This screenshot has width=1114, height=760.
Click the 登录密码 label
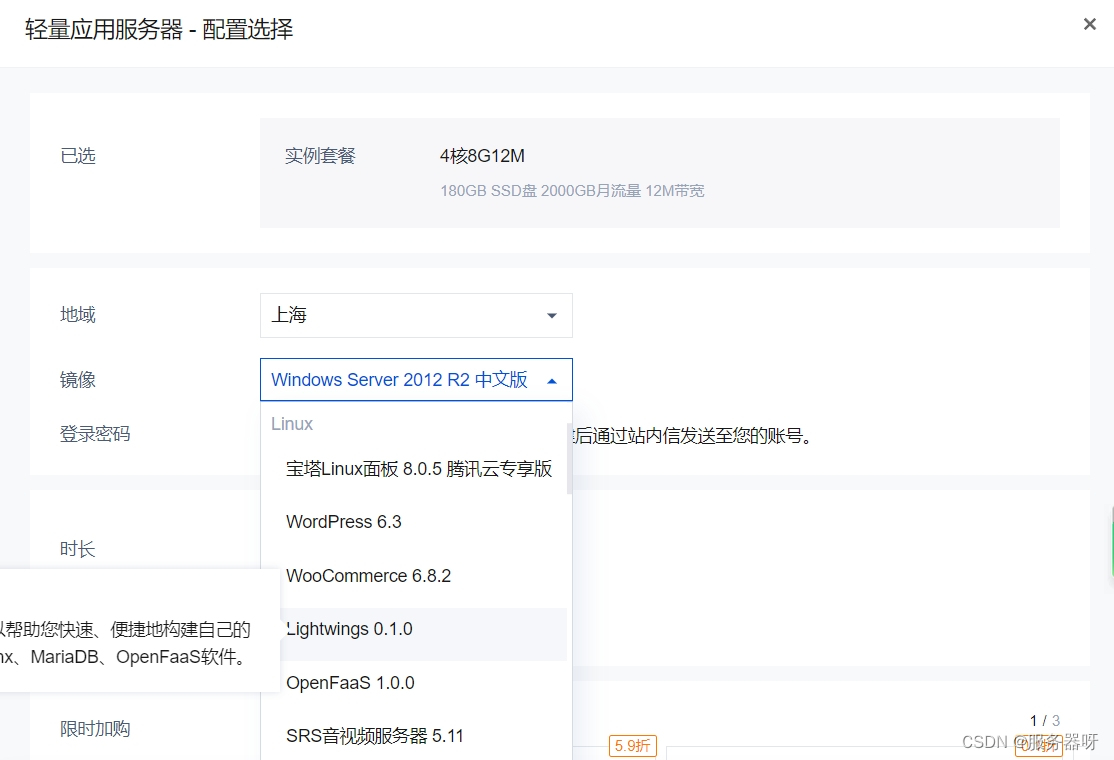pyautogui.click(x=95, y=434)
